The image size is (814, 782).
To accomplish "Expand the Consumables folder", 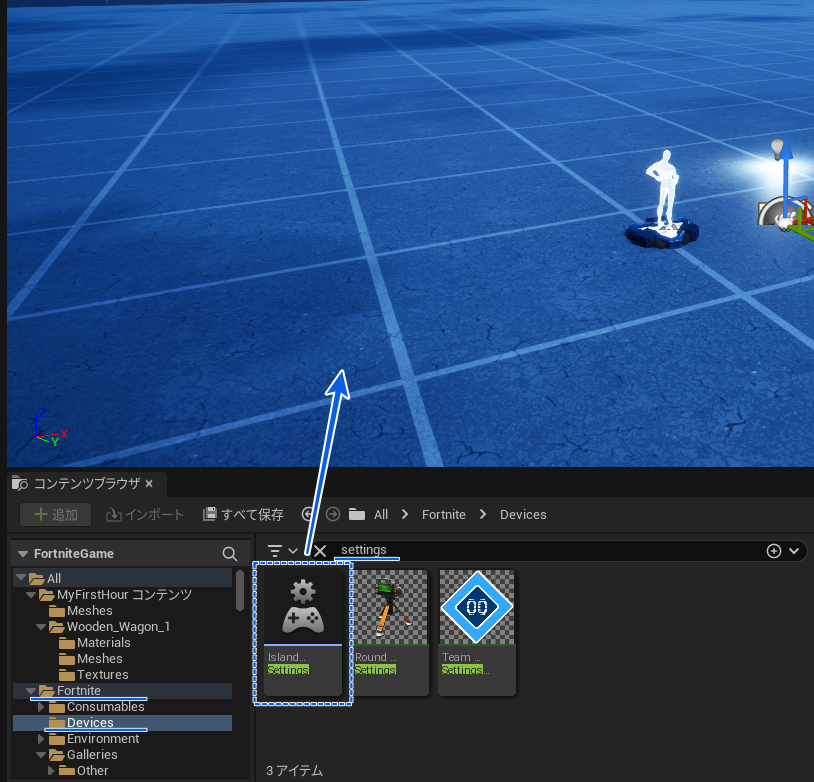I will coord(41,707).
